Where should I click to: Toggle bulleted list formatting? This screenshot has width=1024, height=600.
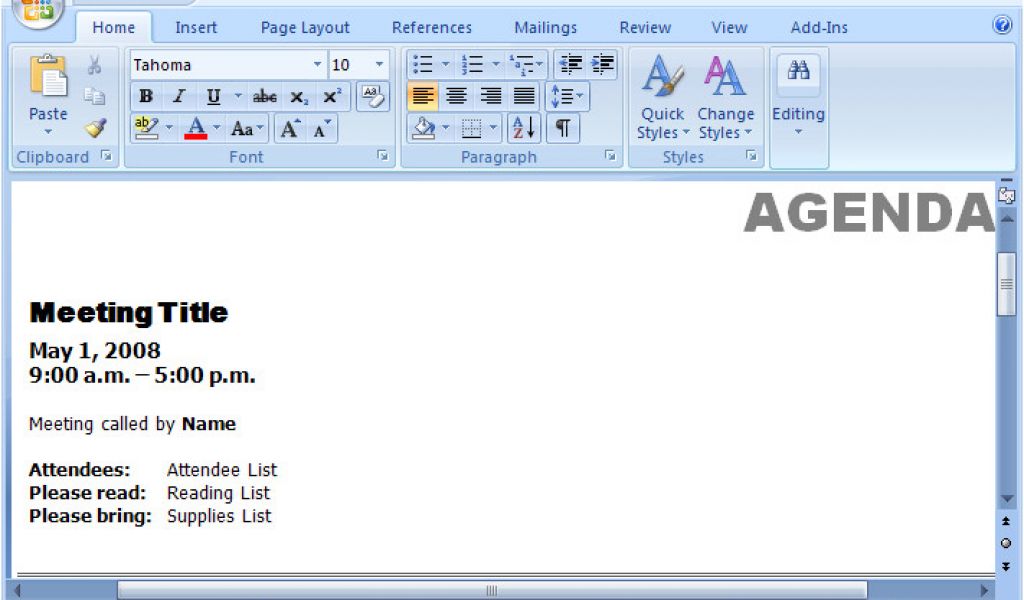[423, 64]
